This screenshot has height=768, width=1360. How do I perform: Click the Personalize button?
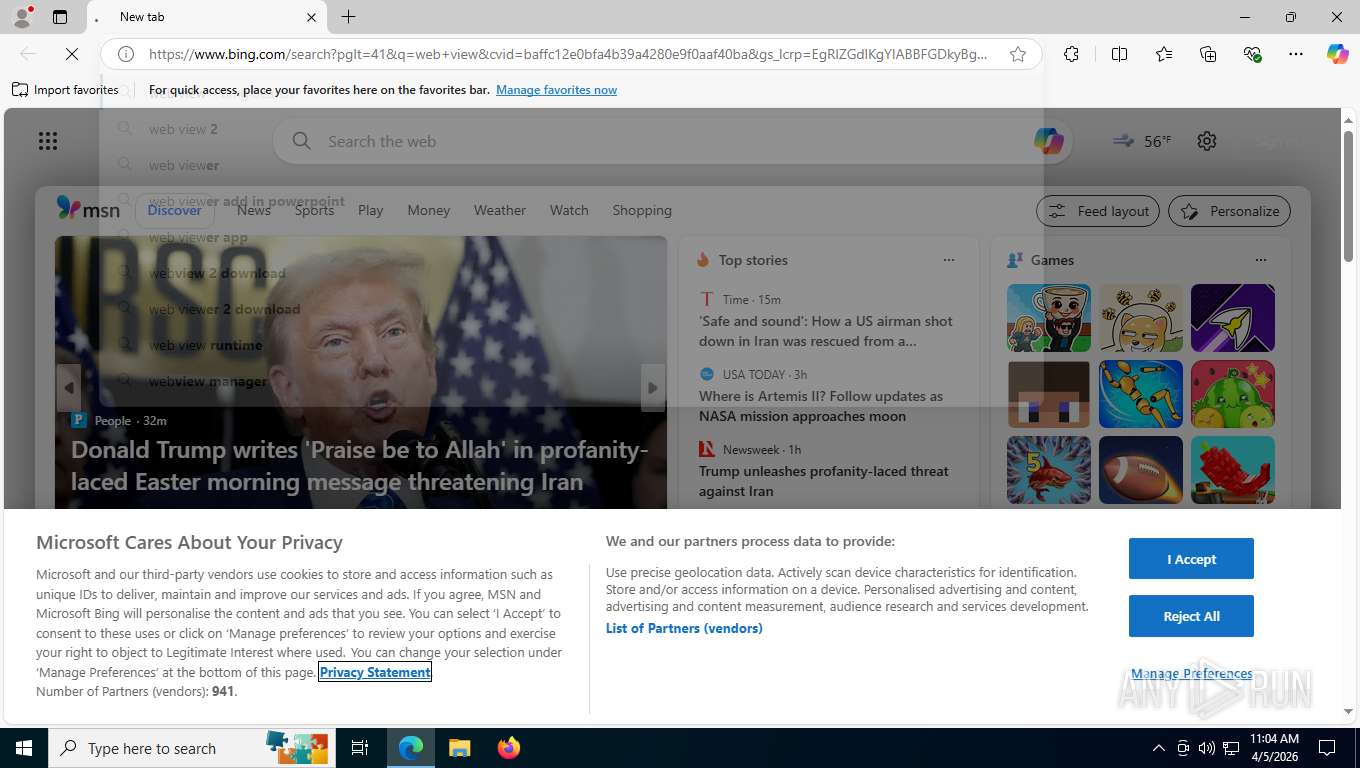(1230, 211)
